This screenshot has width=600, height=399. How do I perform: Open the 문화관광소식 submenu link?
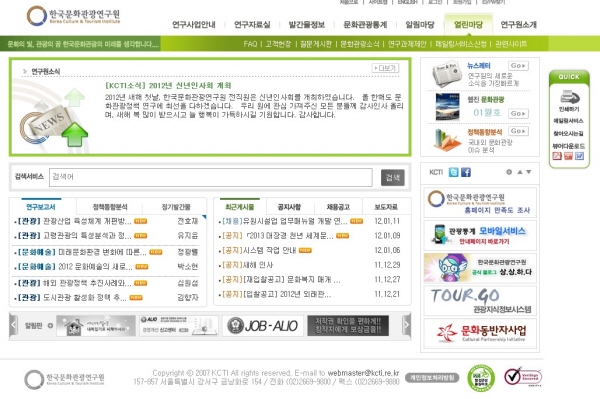360,44
